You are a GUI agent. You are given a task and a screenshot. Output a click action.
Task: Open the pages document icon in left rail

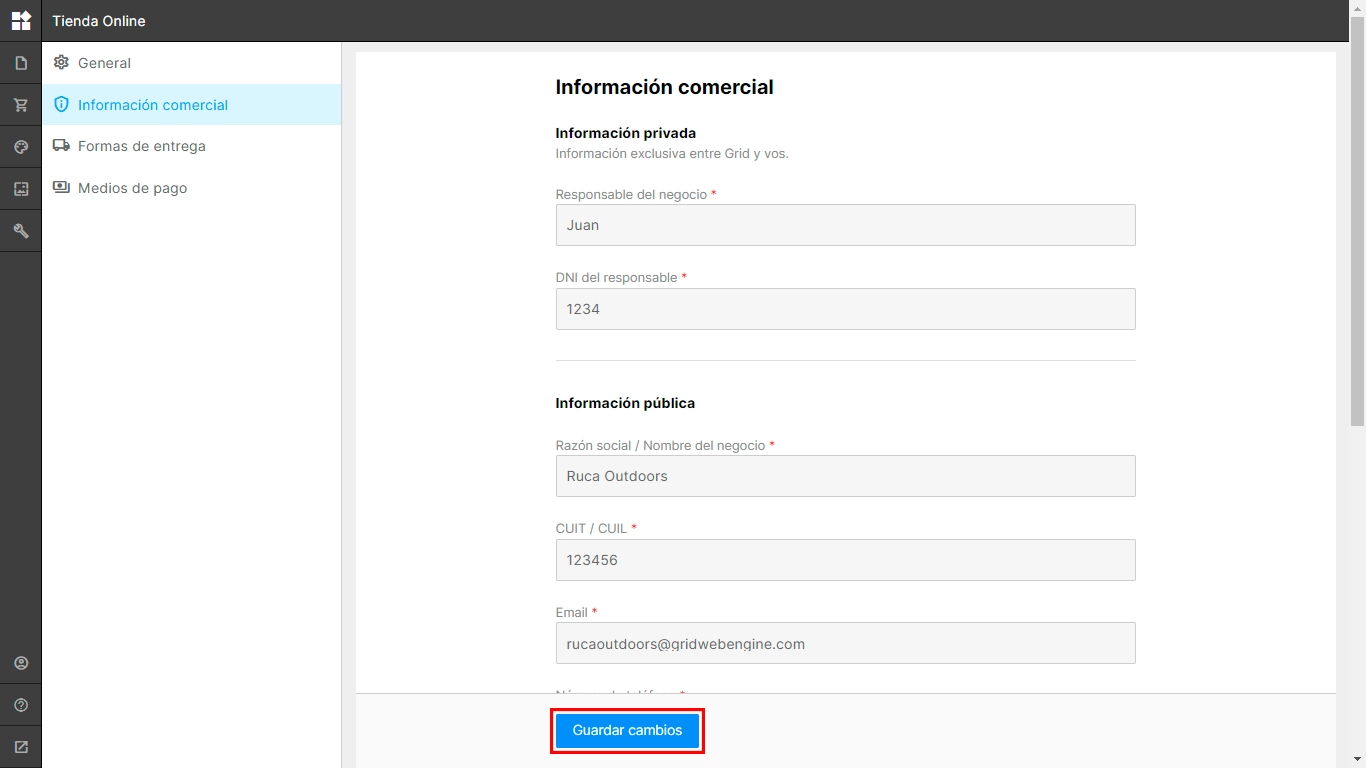point(21,63)
